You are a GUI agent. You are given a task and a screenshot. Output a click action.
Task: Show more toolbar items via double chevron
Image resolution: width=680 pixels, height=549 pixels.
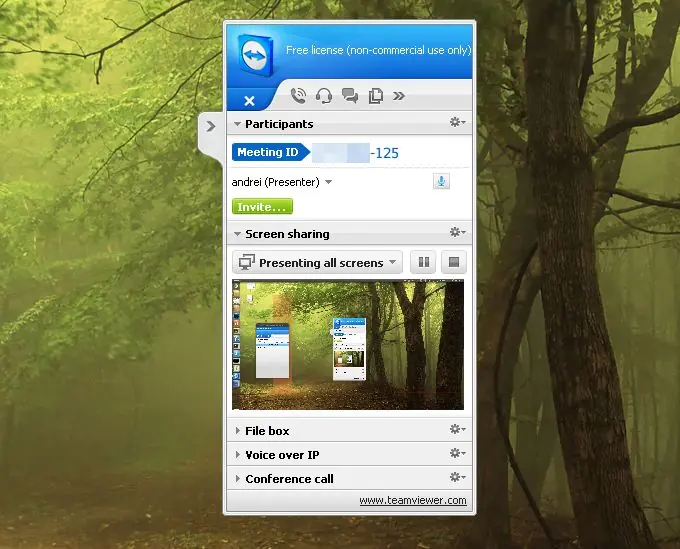click(399, 96)
